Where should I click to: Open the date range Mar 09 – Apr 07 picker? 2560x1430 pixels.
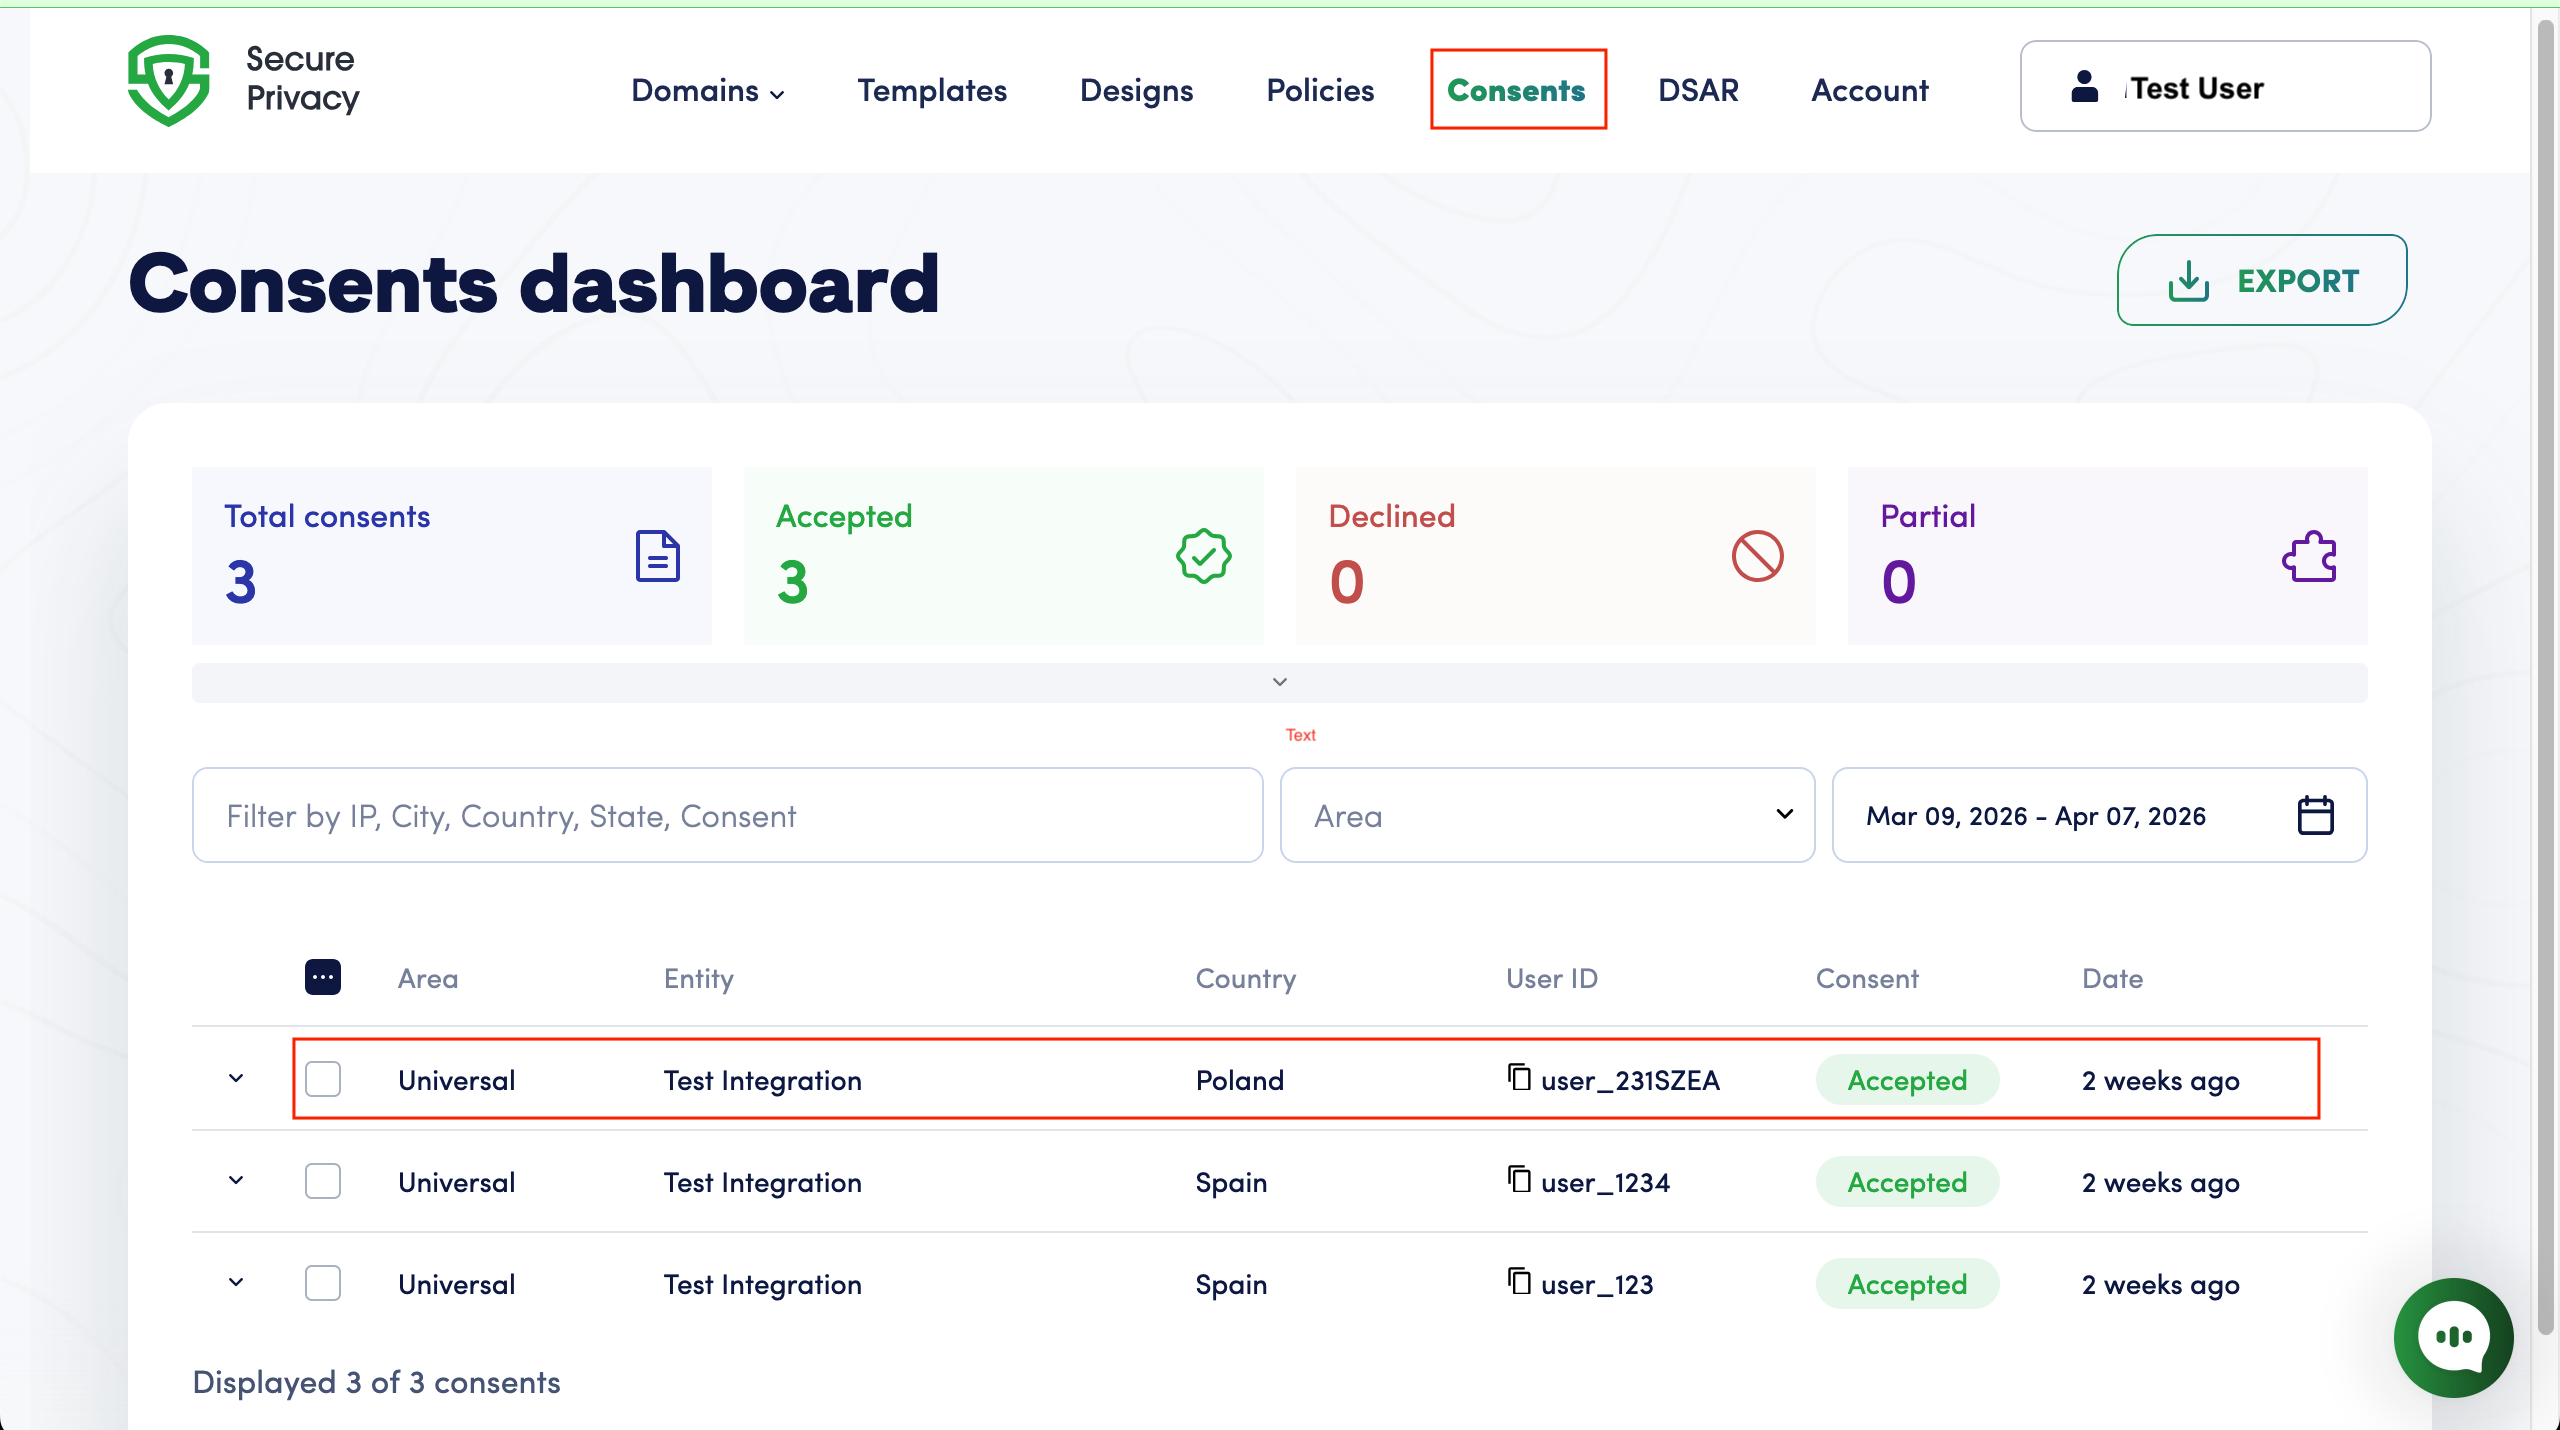pos(2099,815)
